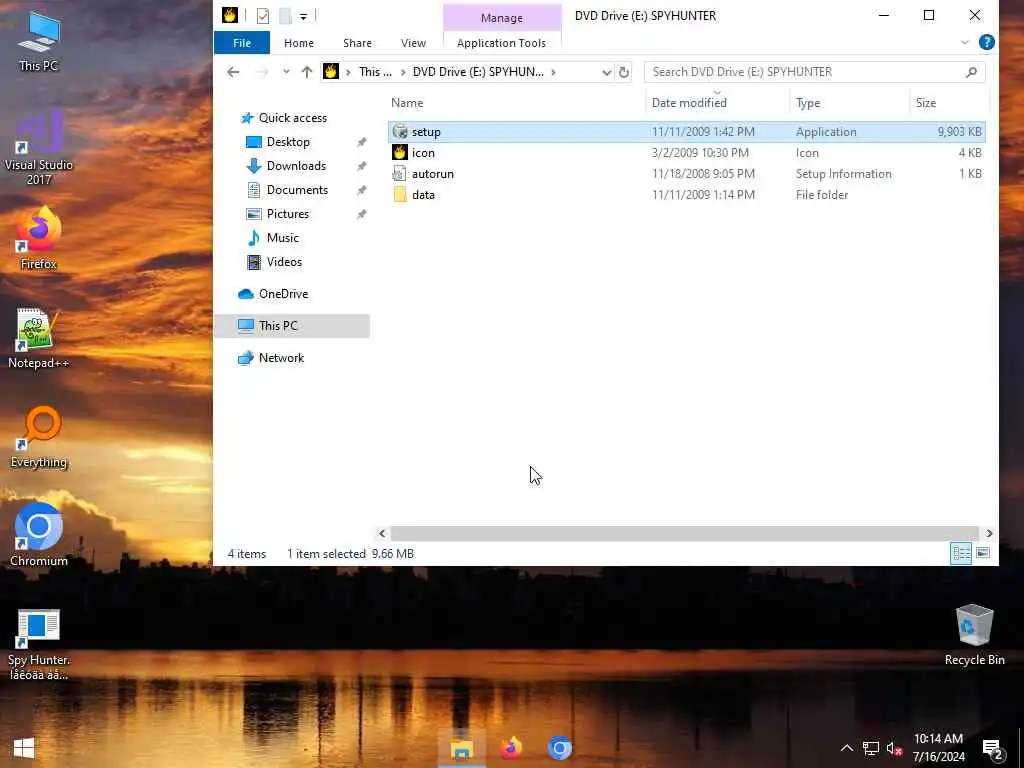The image size is (1024, 768).
Task: Click the scroll left arrow
Action: coord(382,534)
